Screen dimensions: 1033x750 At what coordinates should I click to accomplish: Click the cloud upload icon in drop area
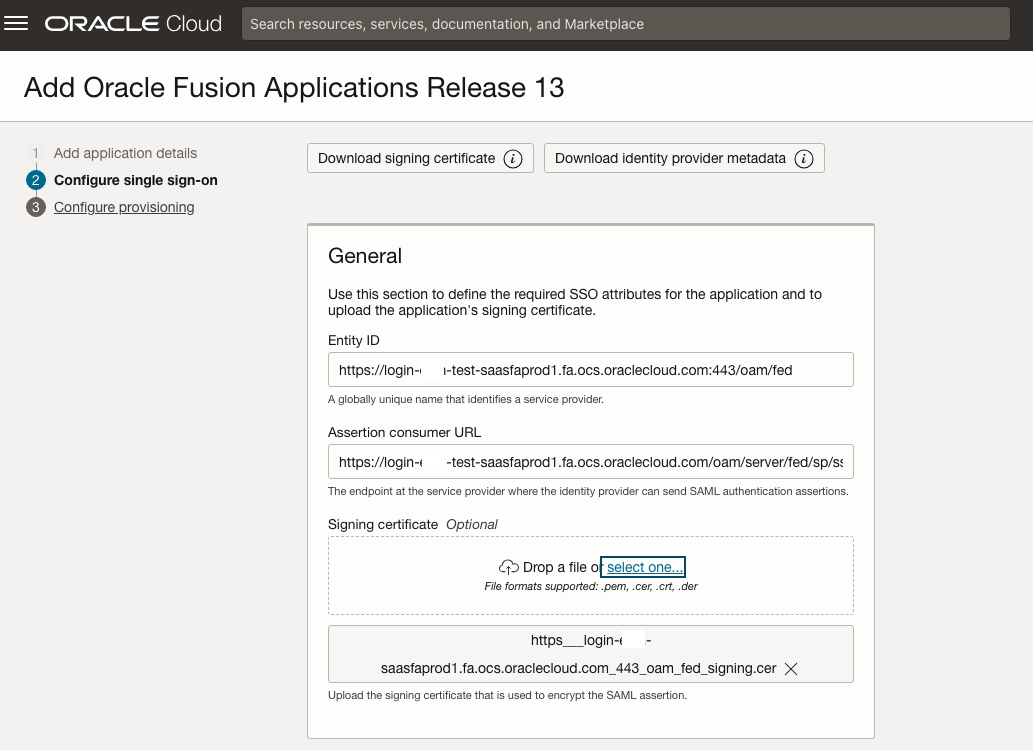tap(509, 566)
